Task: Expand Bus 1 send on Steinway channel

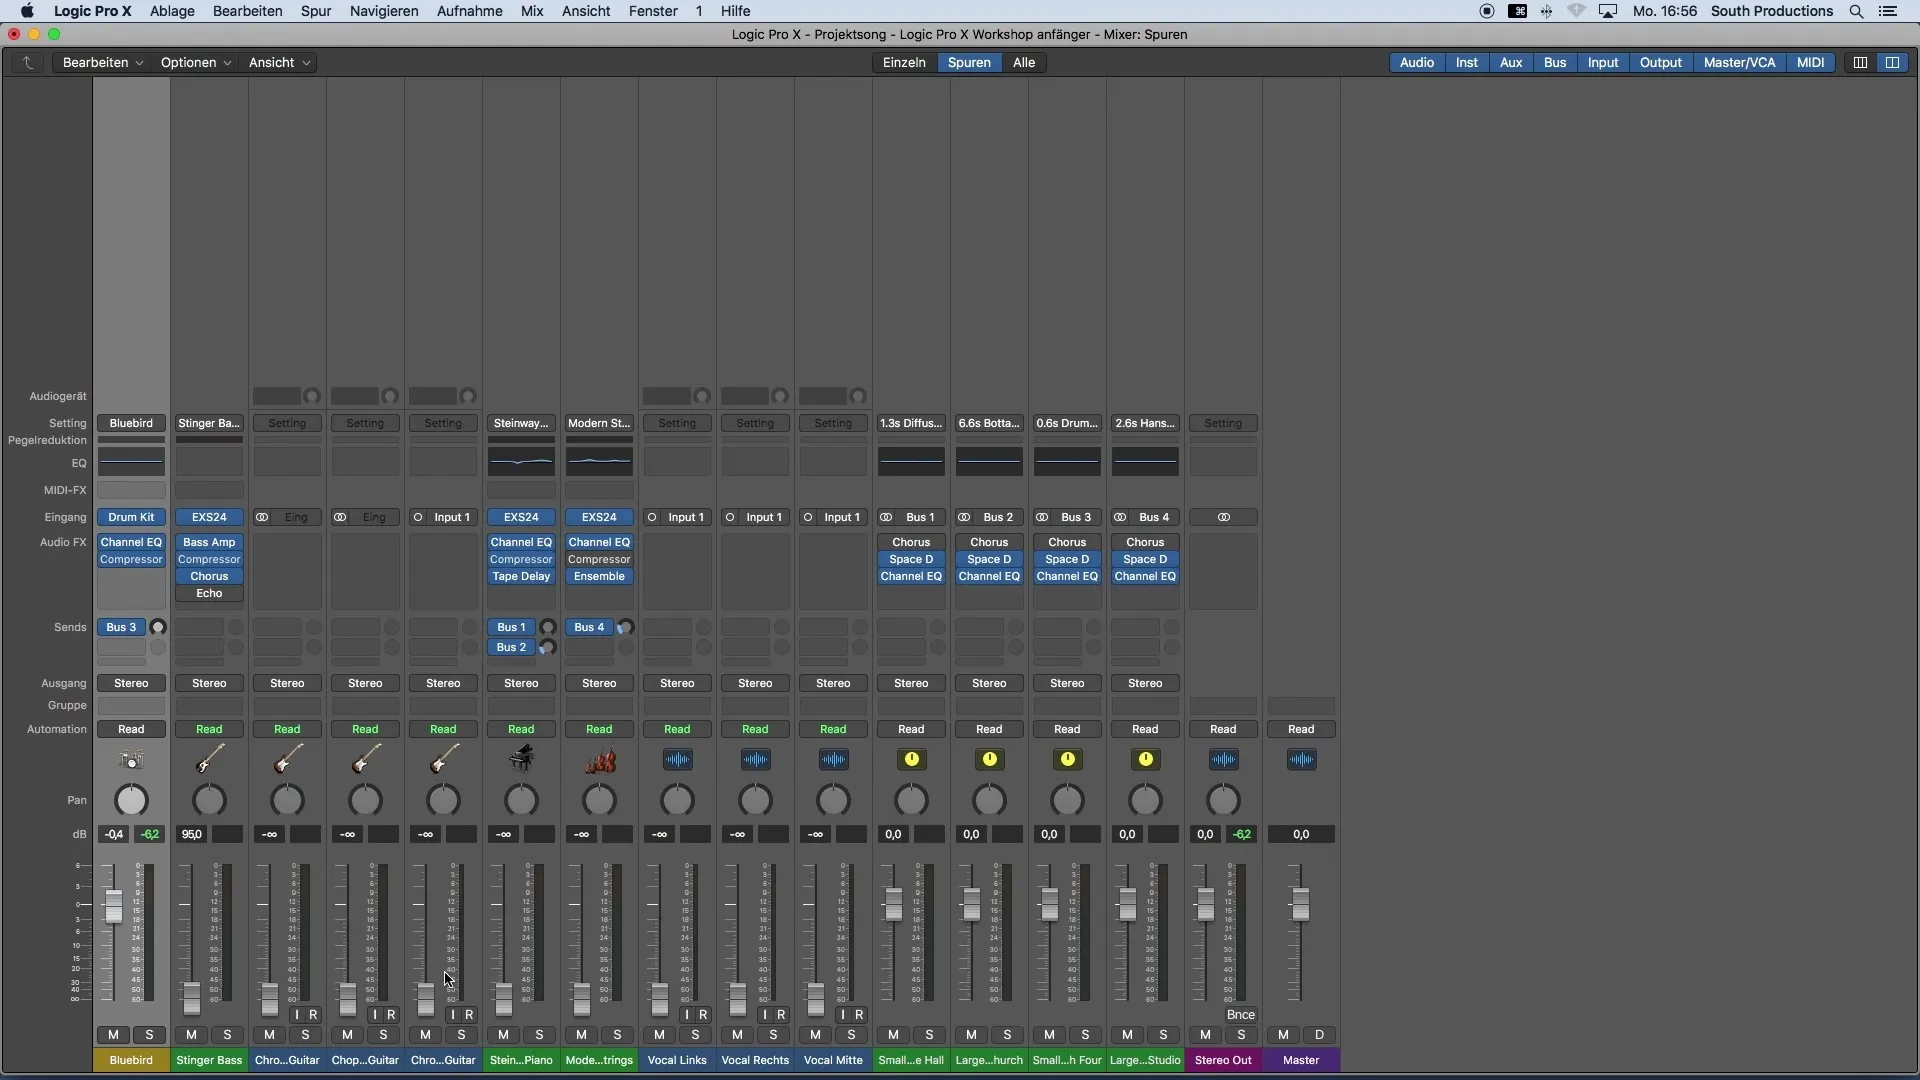Action: point(512,626)
